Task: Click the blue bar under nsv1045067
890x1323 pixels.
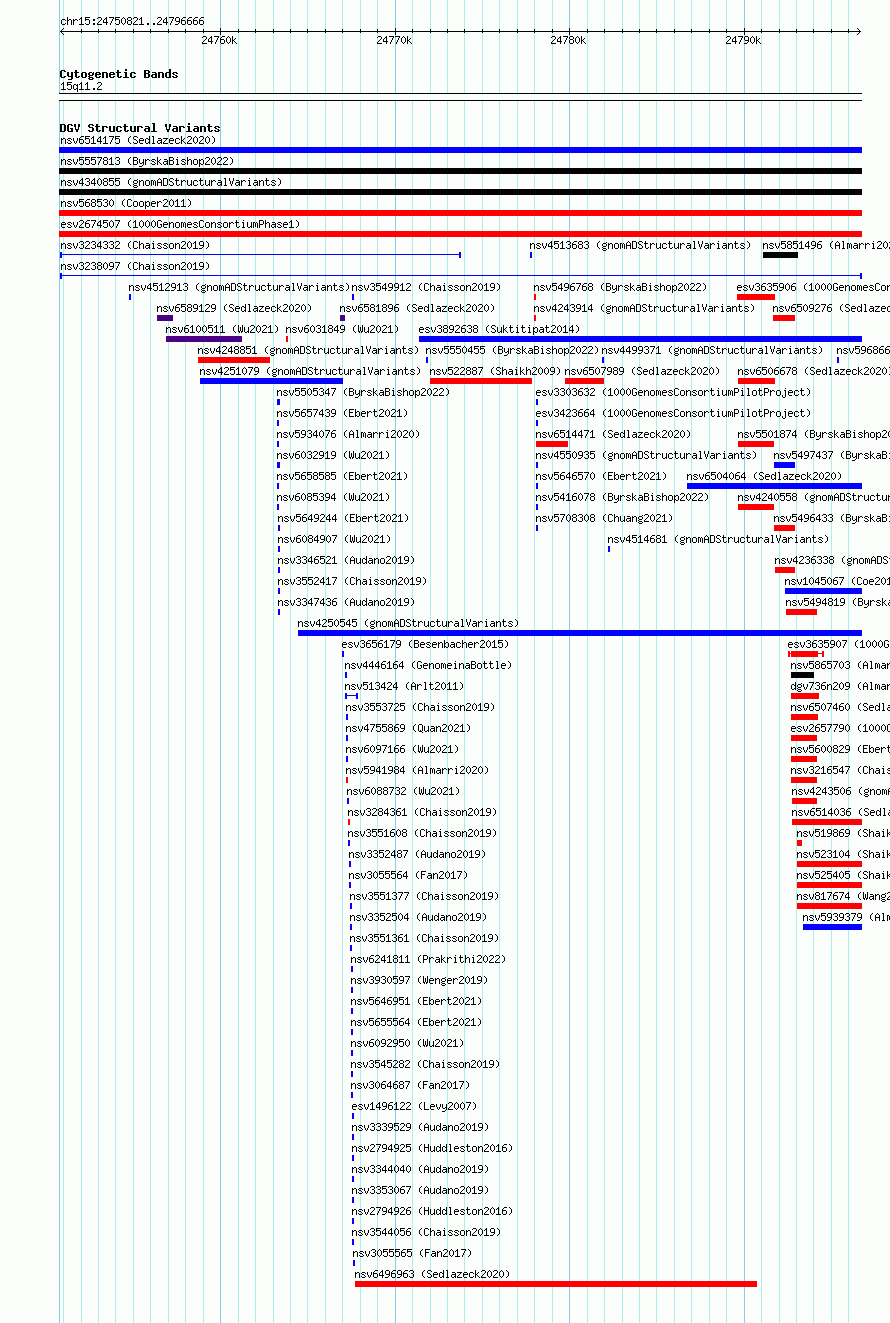Action: coord(823,591)
